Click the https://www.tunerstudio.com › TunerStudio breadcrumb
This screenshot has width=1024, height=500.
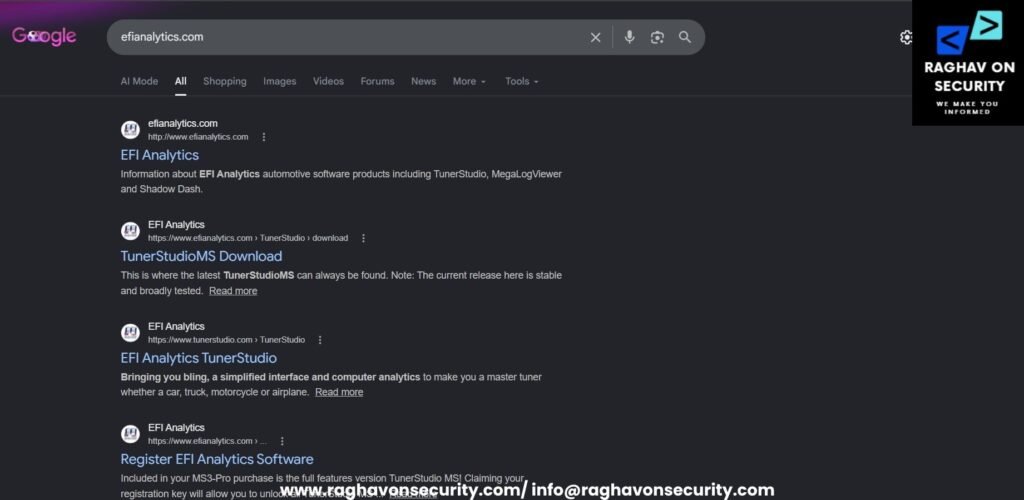[227, 340]
